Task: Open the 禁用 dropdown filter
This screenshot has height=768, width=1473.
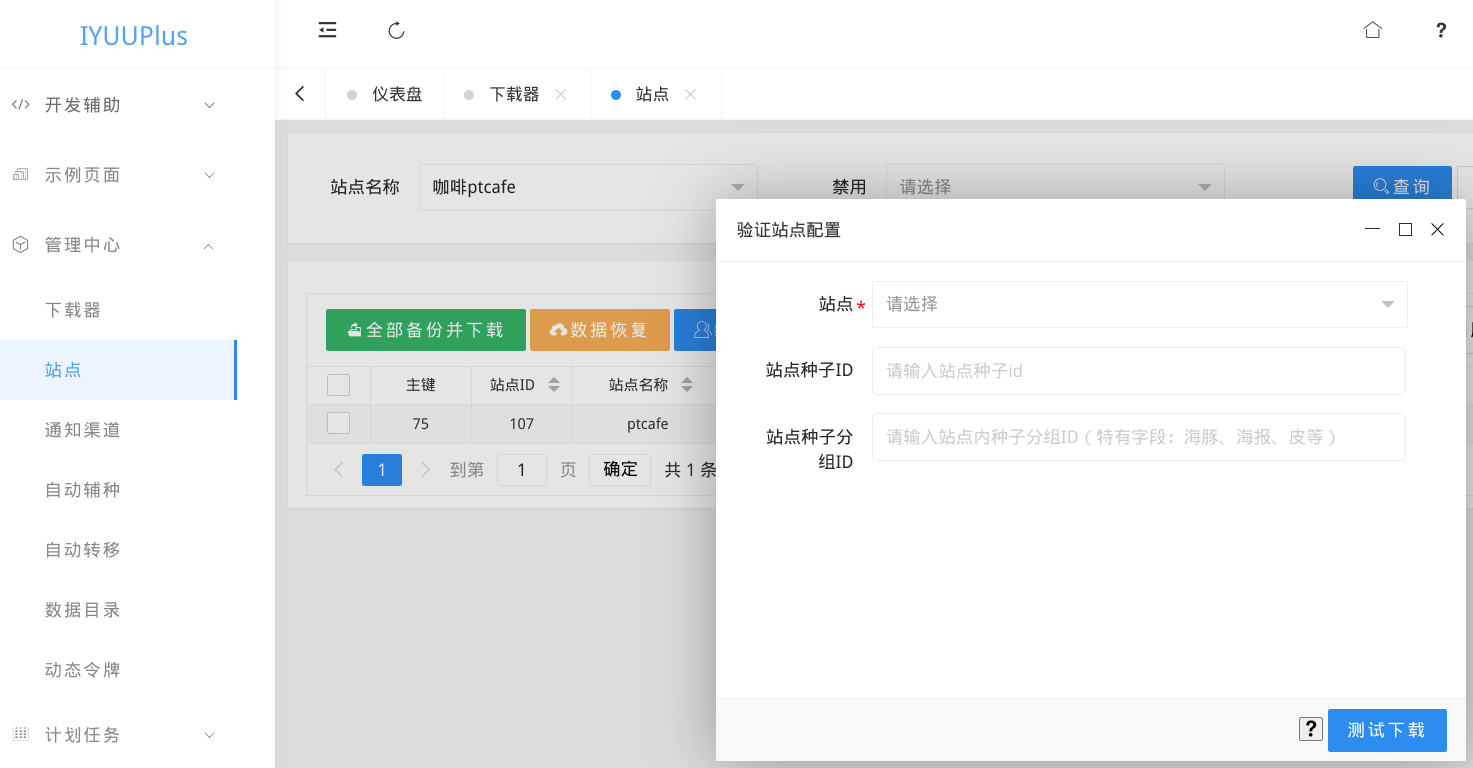Action: [x=1055, y=187]
